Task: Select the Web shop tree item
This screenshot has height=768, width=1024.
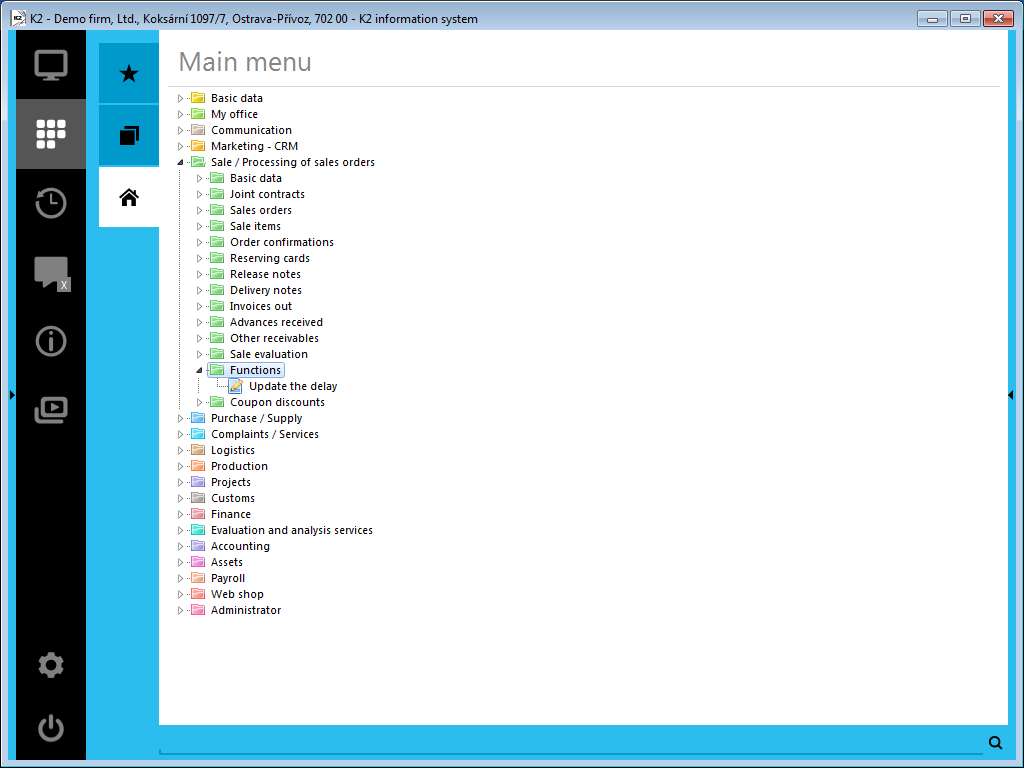Action: [x=237, y=594]
